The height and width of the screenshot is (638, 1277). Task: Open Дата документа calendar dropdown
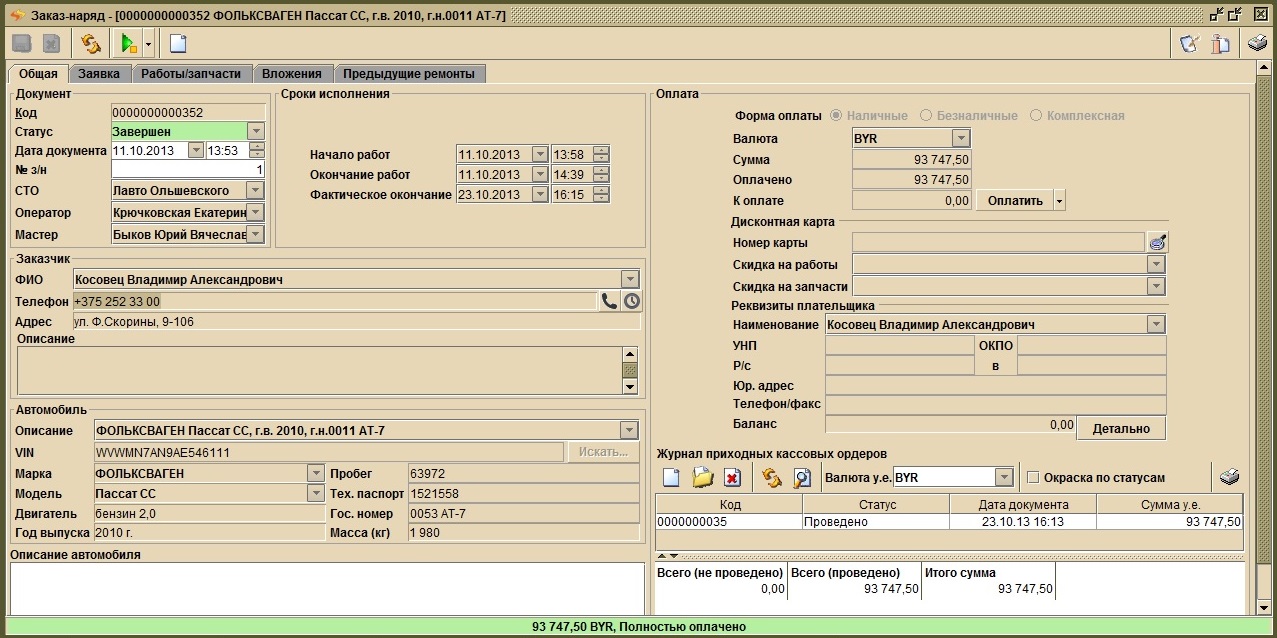195,151
